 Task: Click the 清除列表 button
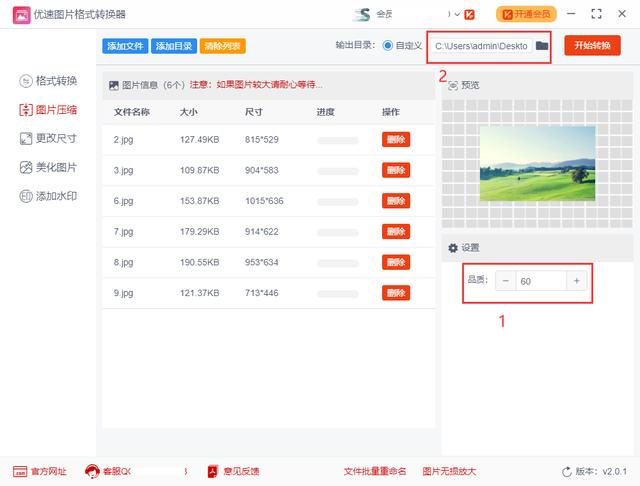(222, 46)
